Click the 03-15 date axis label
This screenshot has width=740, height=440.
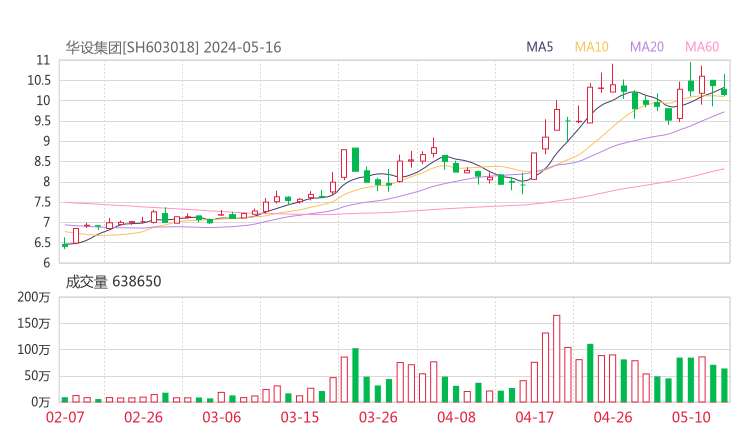coord(300,417)
